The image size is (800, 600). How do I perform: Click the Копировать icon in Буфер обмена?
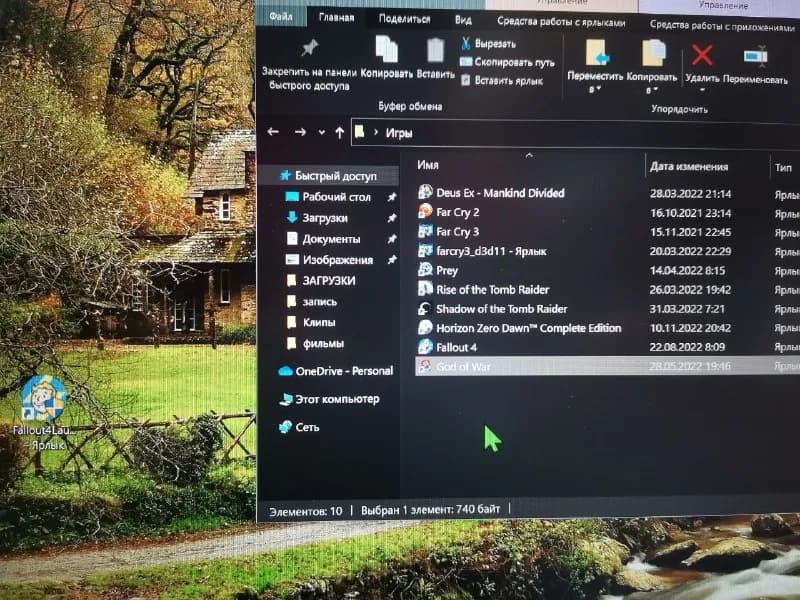pos(387,49)
